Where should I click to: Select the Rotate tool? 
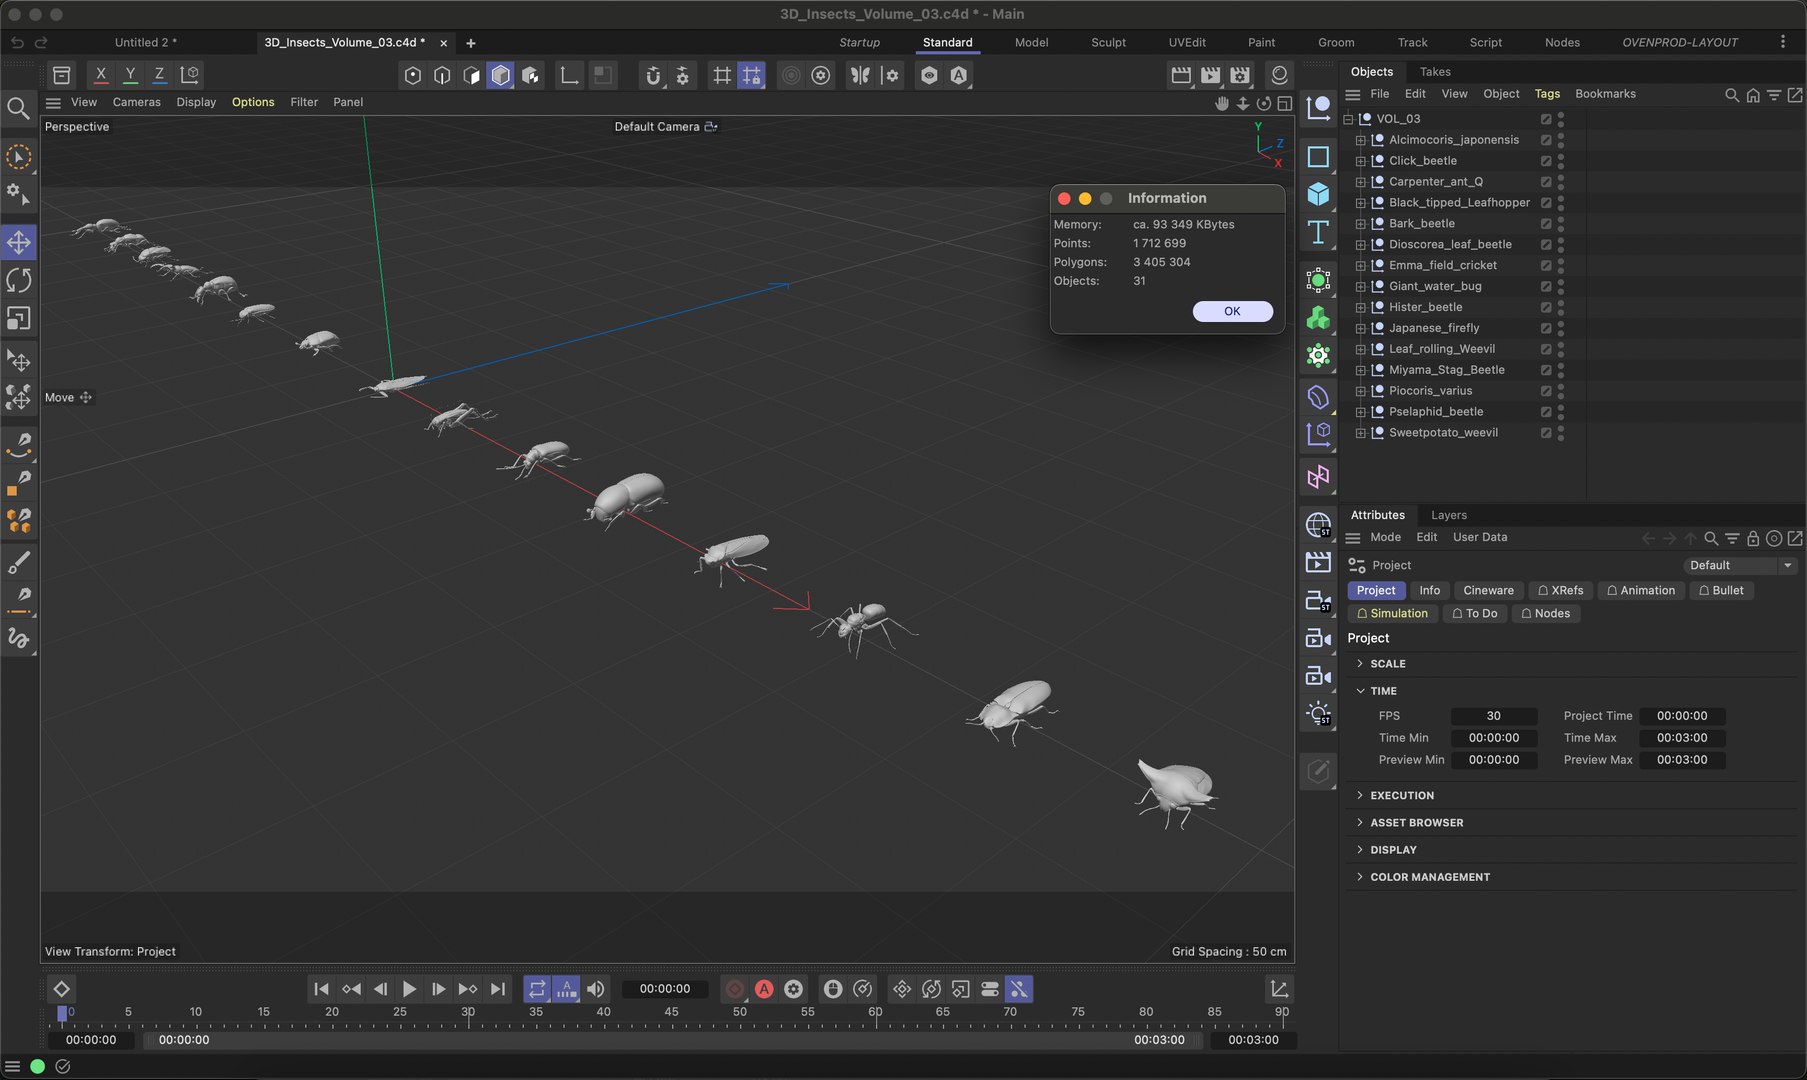(x=19, y=280)
